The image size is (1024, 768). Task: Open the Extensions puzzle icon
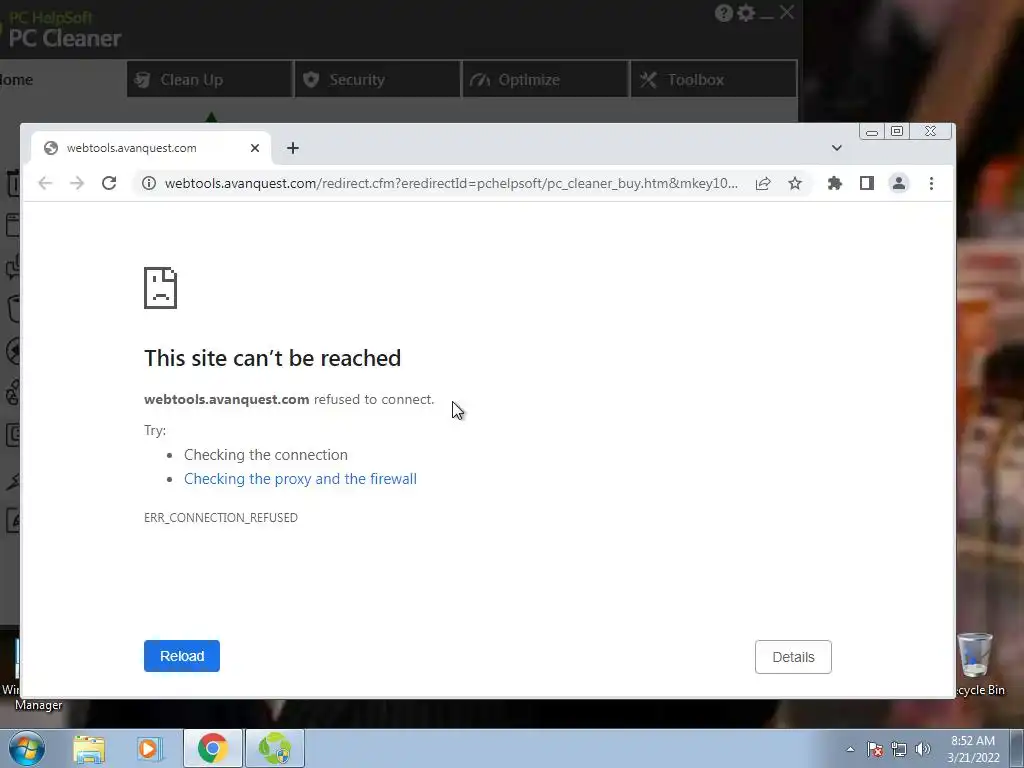coord(835,184)
